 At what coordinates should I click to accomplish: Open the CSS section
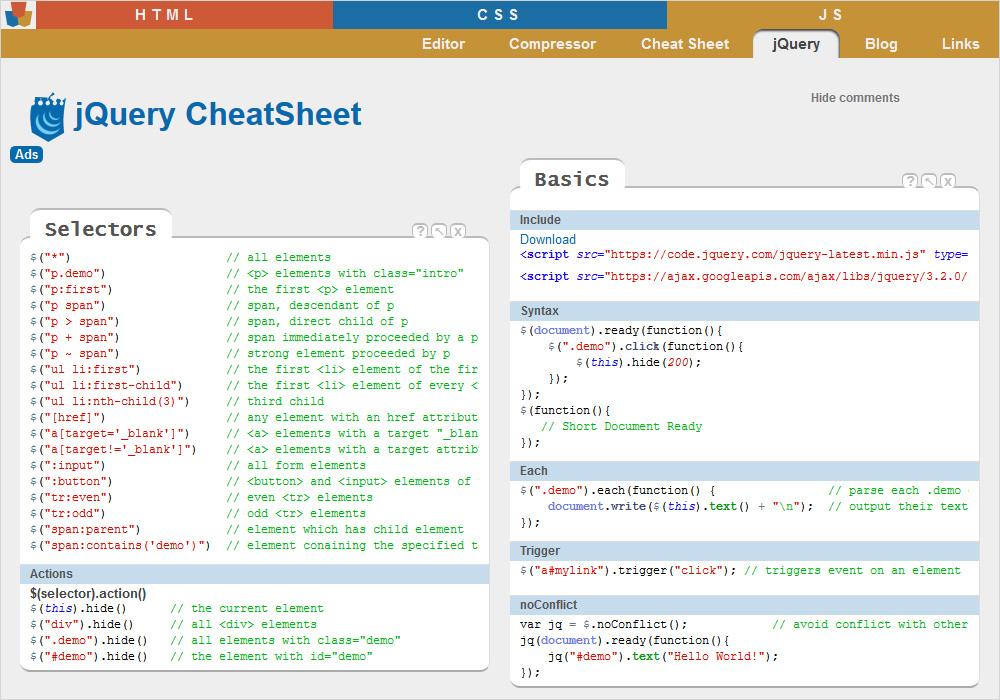point(499,15)
